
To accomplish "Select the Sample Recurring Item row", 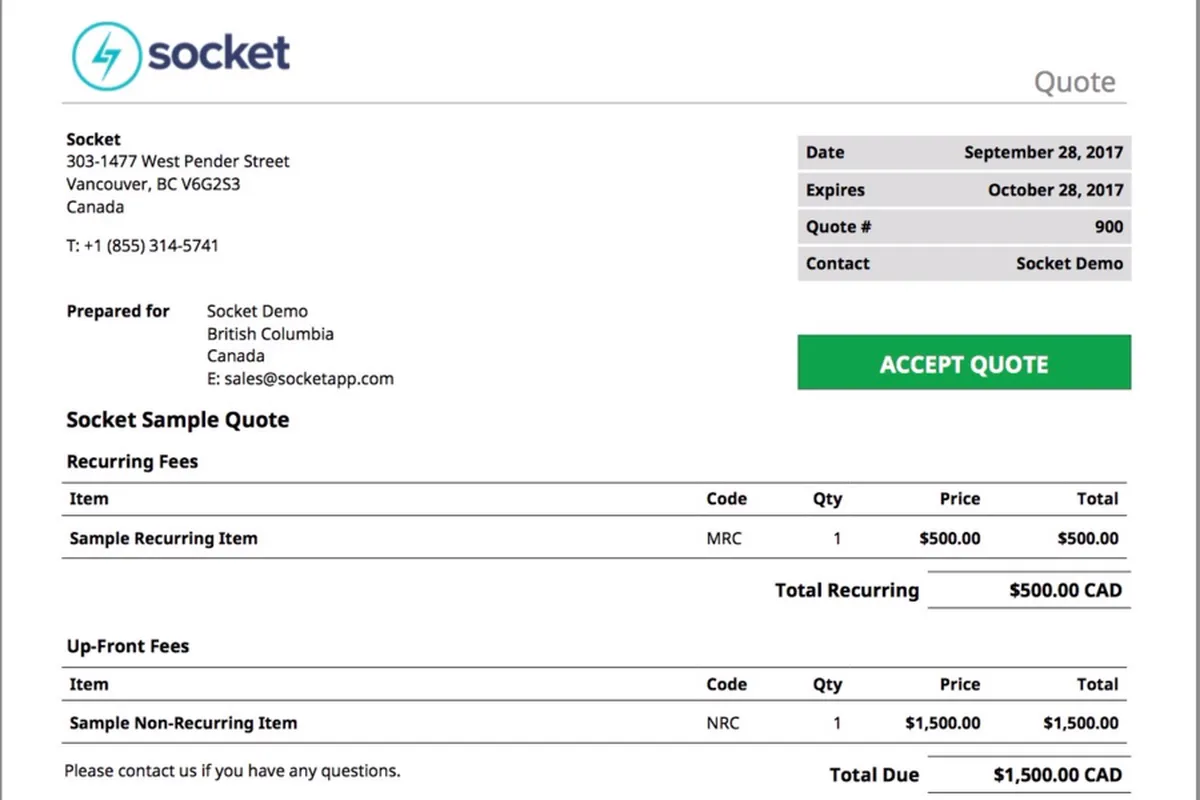I will (164, 538).
